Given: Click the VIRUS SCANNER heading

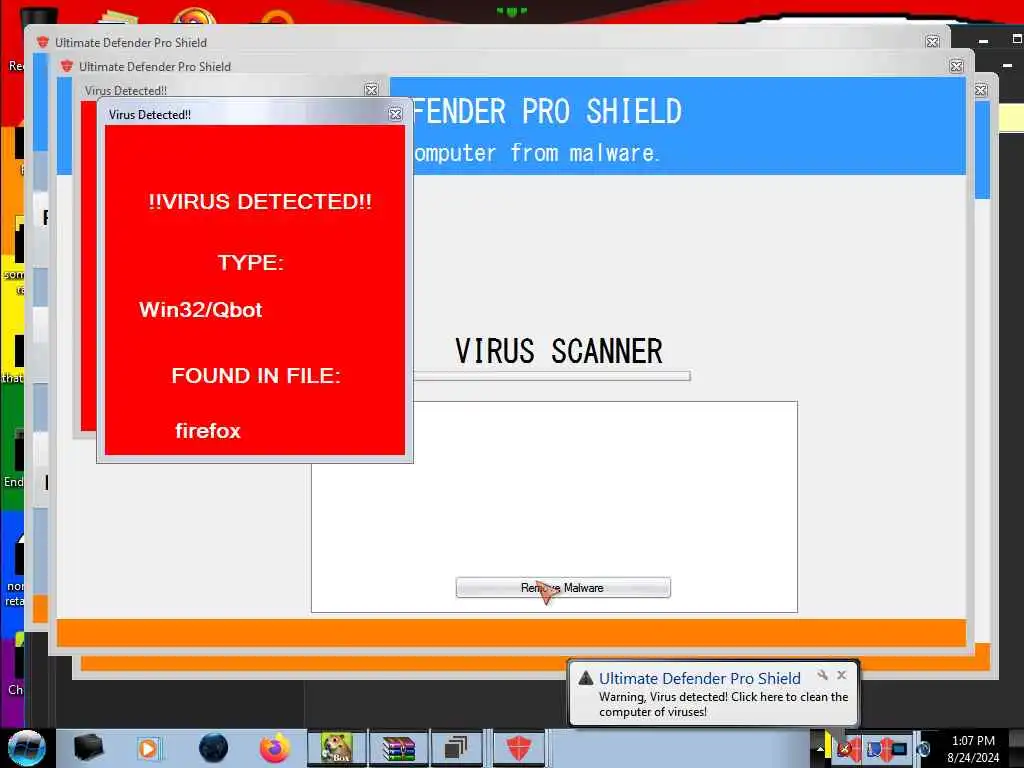Looking at the screenshot, I should click(559, 351).
